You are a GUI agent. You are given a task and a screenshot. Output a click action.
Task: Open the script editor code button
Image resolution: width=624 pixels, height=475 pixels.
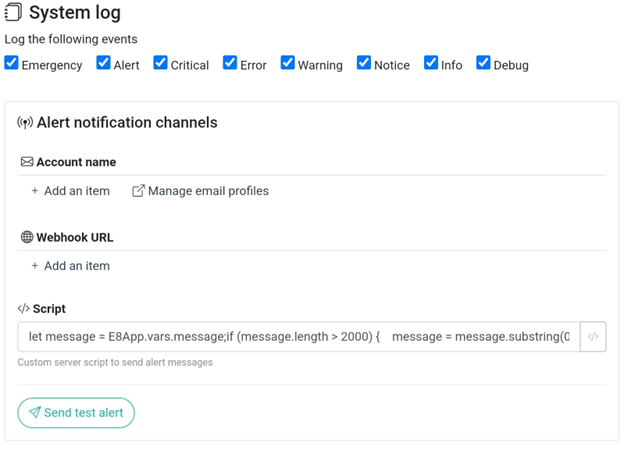pos(593,337)
